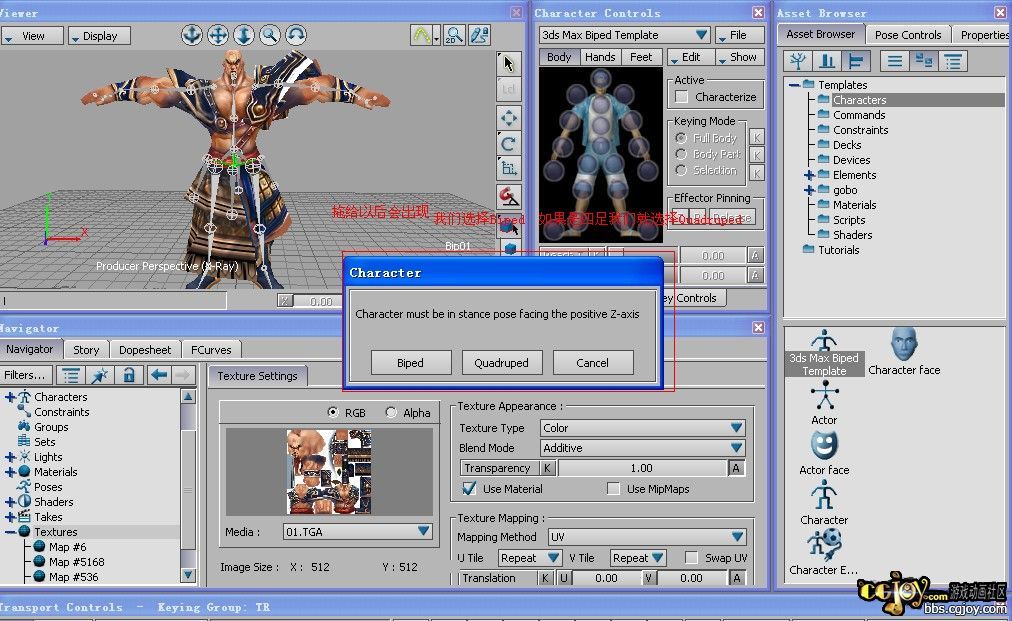1012x621 pixels.
Task: Open the Viewer View menu
Action: click(32, 36)
